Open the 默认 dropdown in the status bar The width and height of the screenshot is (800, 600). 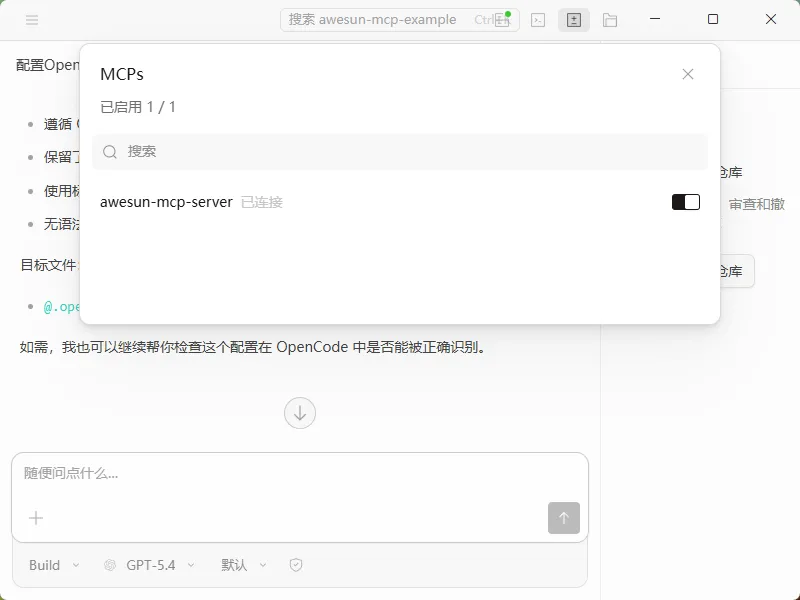[242, 565]
